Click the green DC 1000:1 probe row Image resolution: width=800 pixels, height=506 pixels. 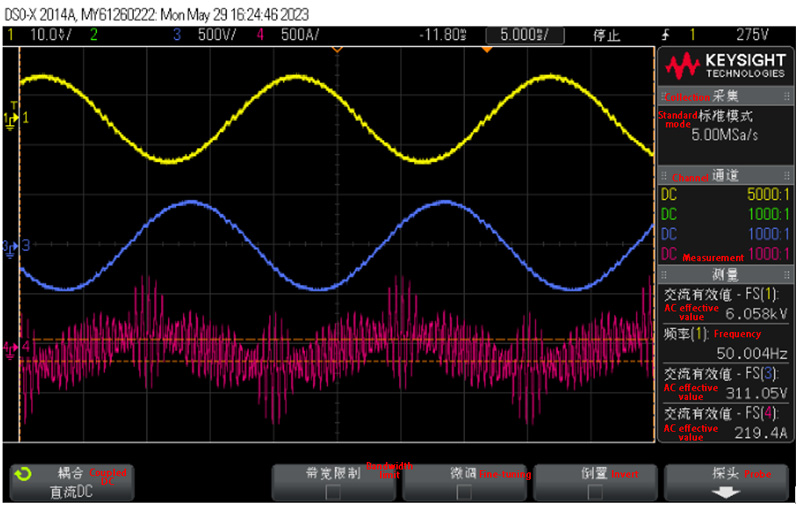click(726, 214)
